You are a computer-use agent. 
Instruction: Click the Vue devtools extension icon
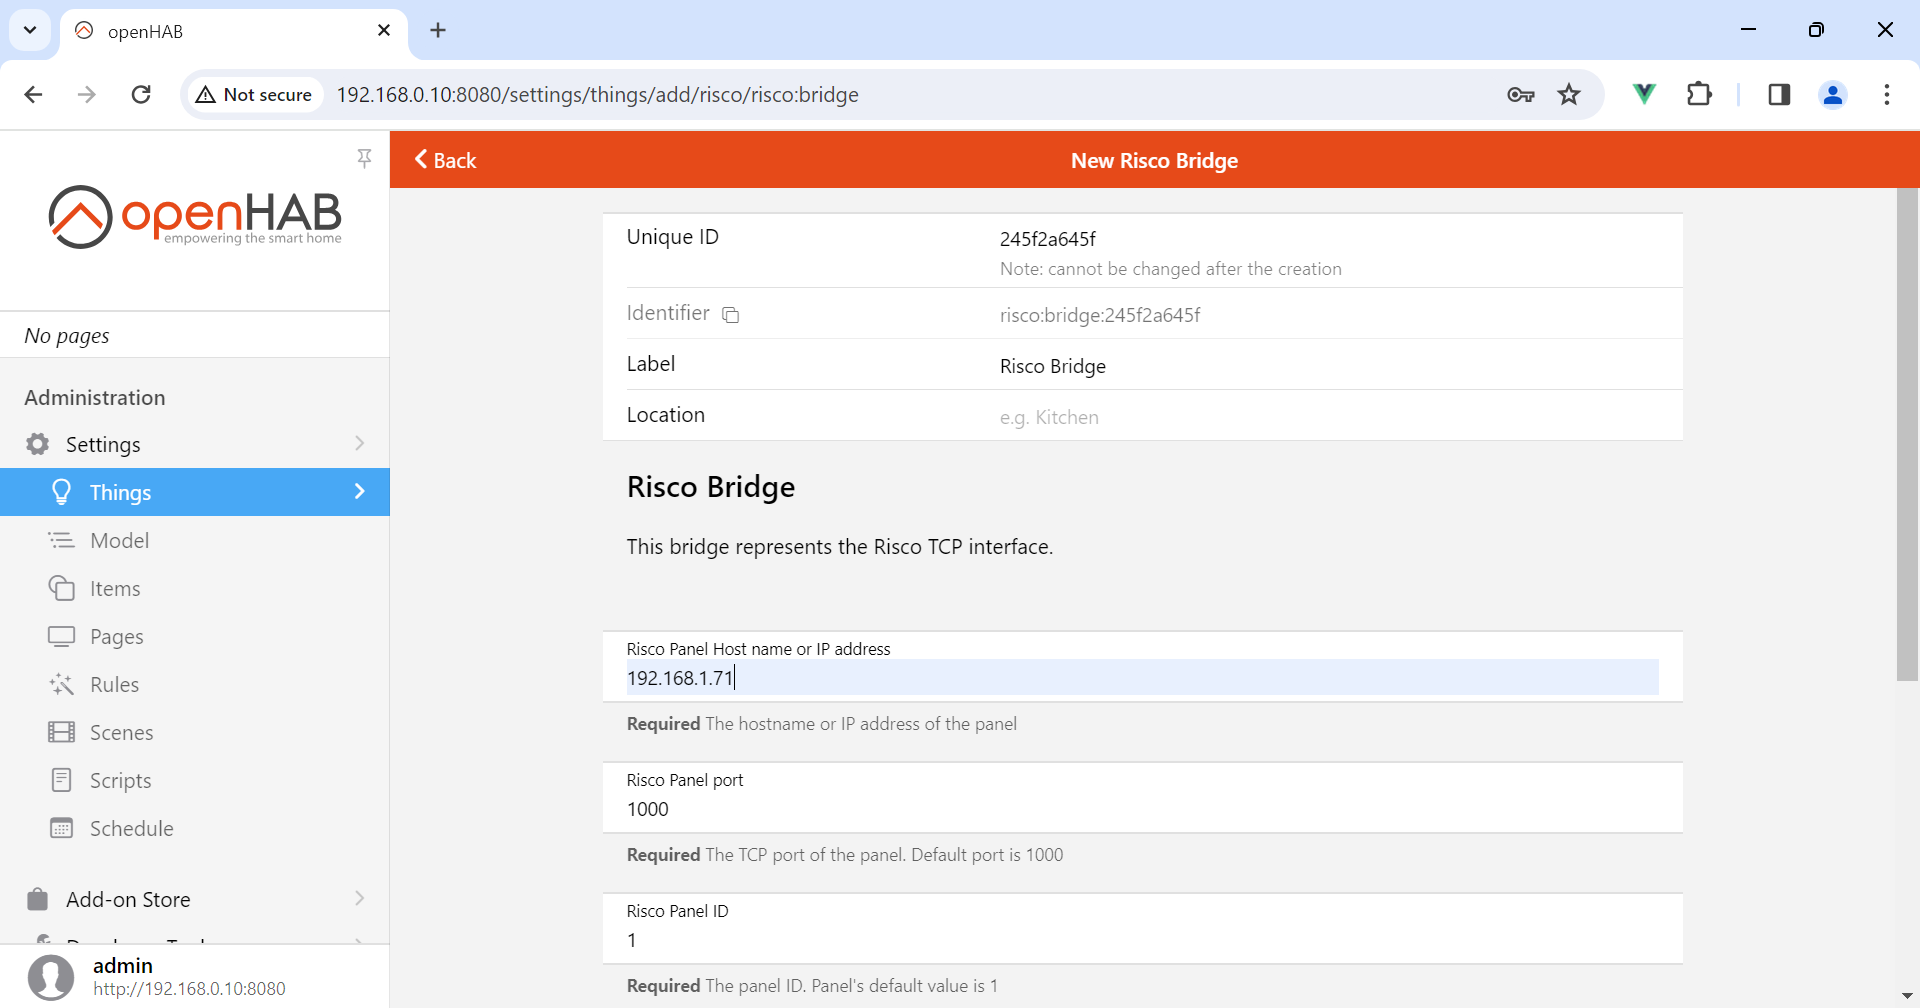point(1643,95)
